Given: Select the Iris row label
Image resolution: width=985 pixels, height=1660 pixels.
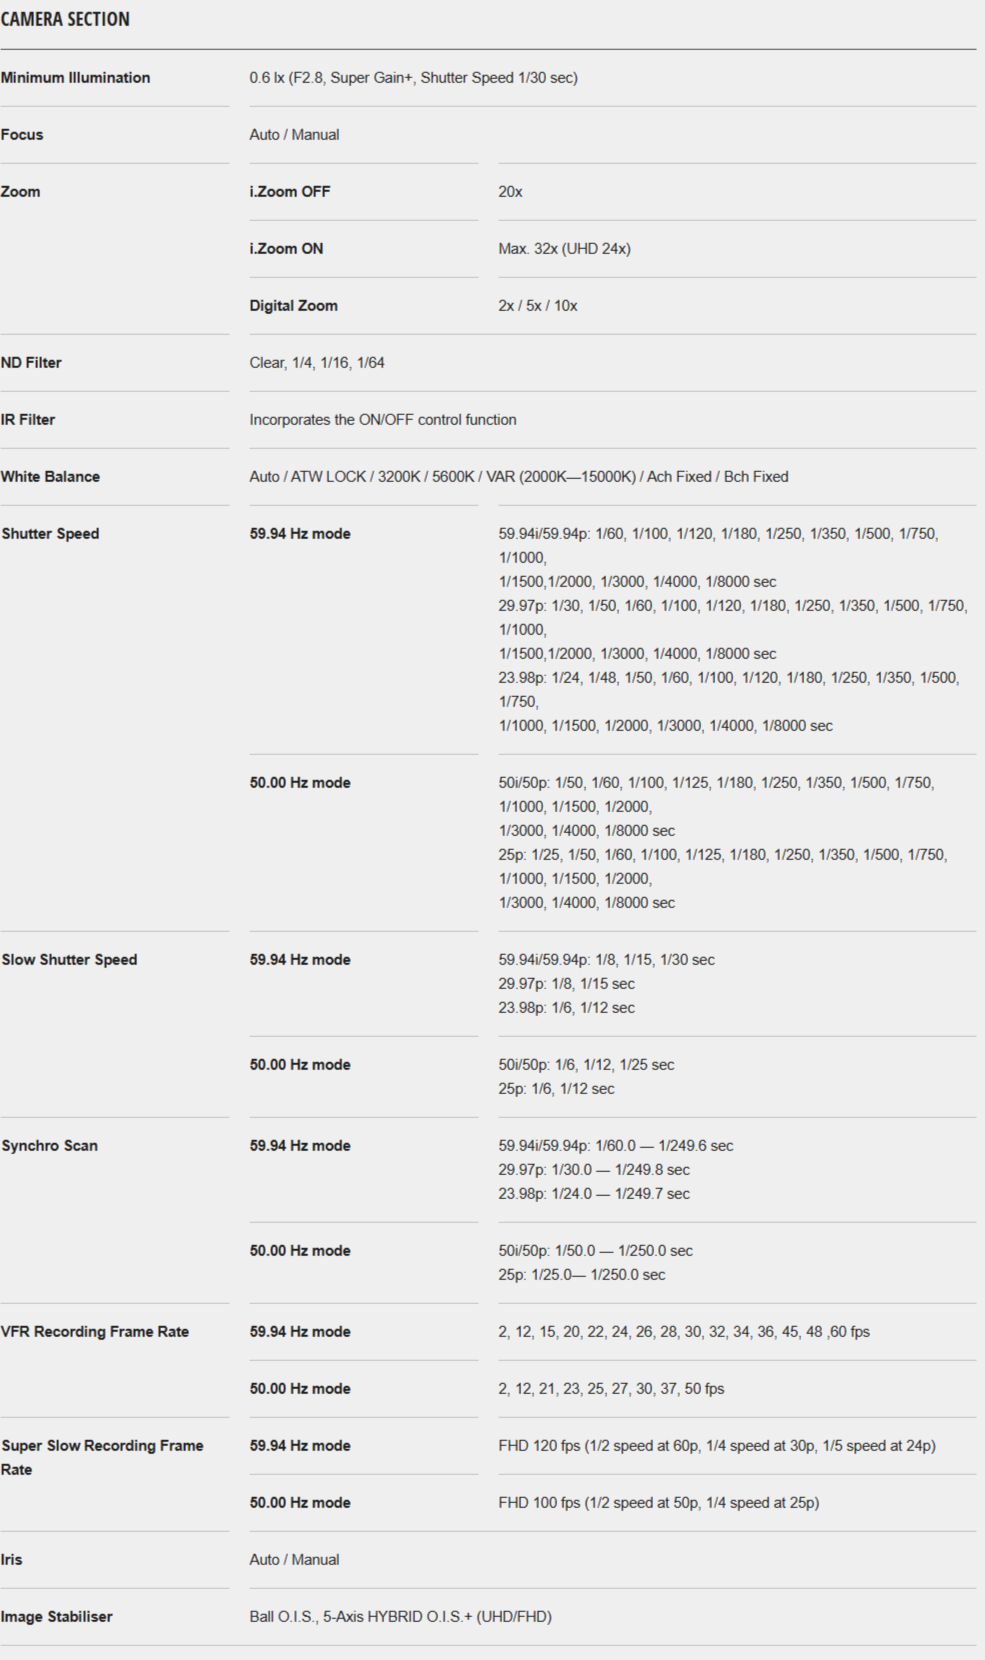Looking at the screenshot, I should pyautogui.click(x=11, y=1560).
